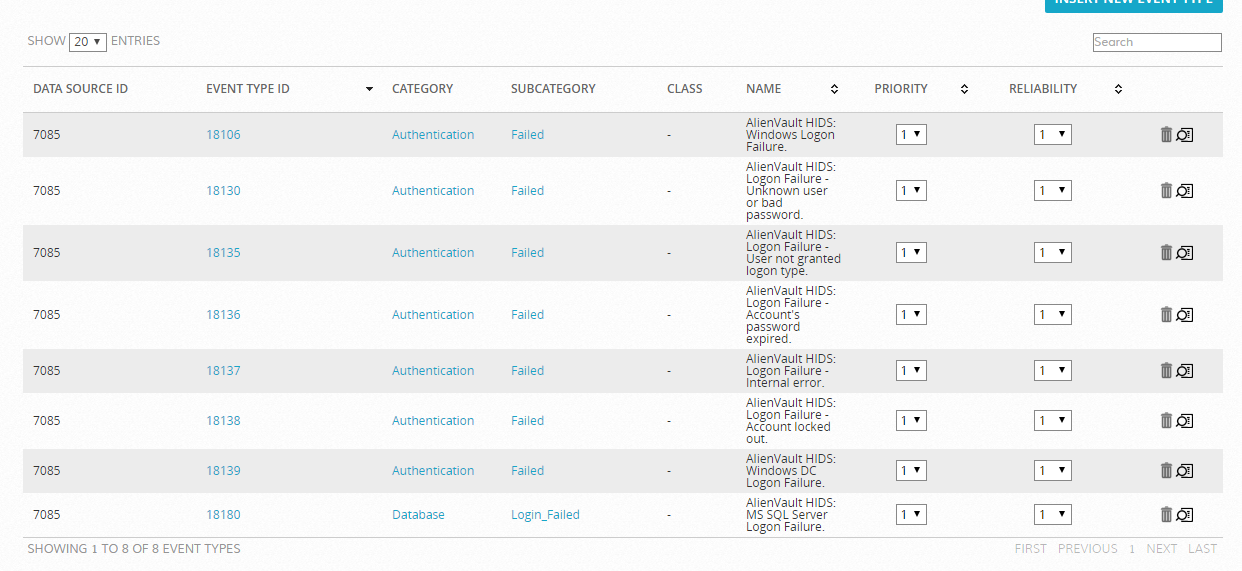Screen dimensions: 1242x571
Task: Click the Login_Failed subcategory link
Action: 545,515
